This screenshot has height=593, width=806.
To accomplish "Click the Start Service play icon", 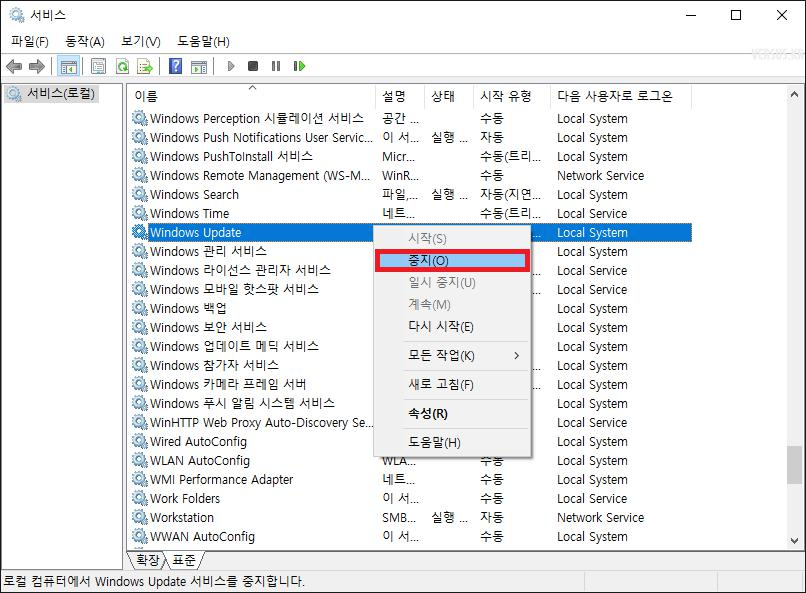I will 231,66.
